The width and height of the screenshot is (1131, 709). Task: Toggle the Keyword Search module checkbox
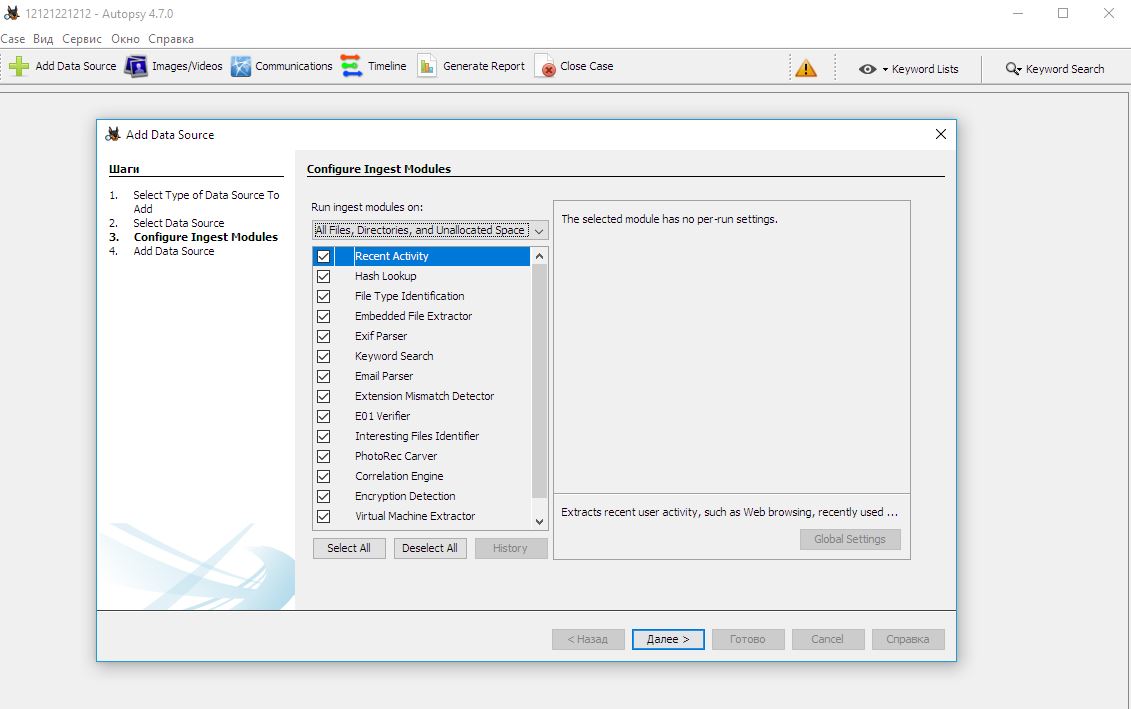[x=323, y=356]
